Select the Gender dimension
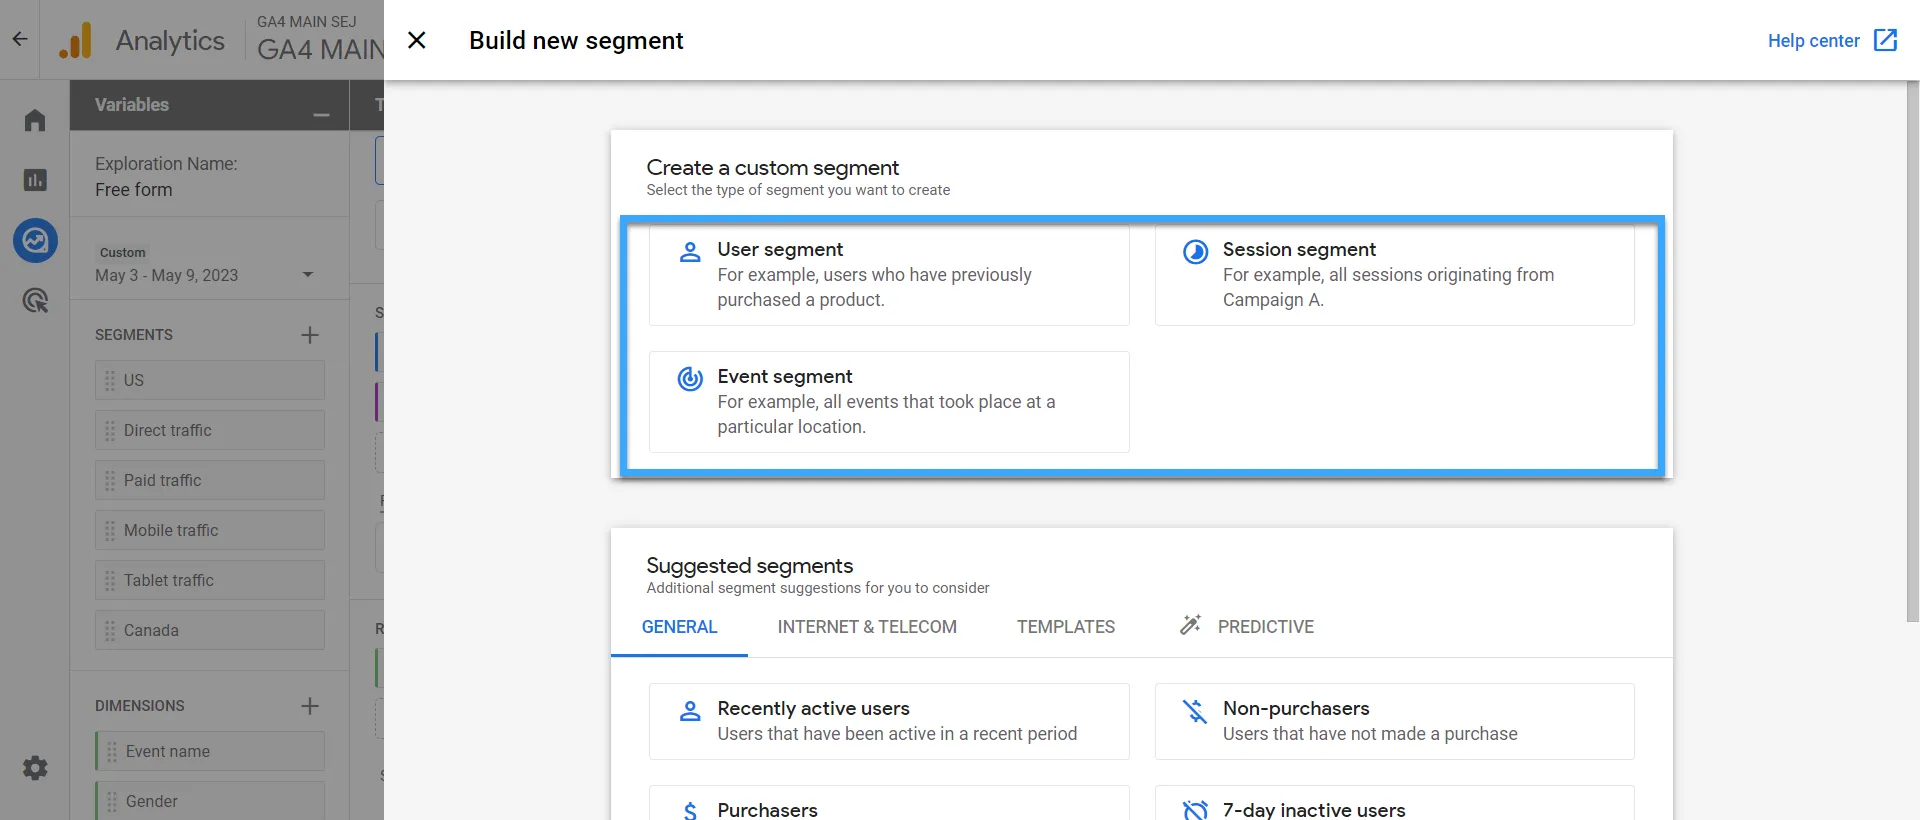This screenshot has width=1920, height=820. (210, 801)
